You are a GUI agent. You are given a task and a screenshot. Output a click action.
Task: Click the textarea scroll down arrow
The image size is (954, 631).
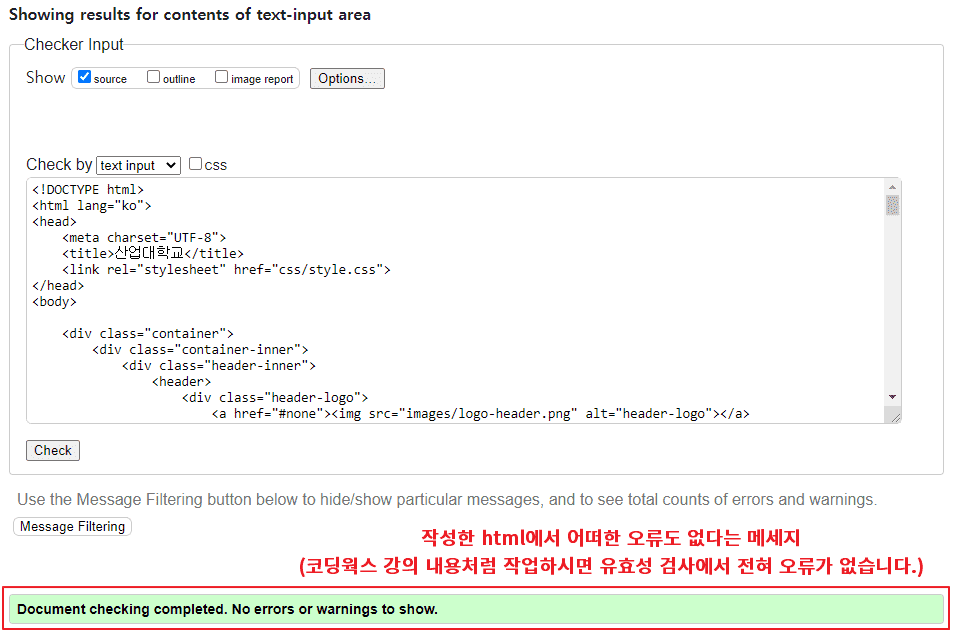coord(892,397)
